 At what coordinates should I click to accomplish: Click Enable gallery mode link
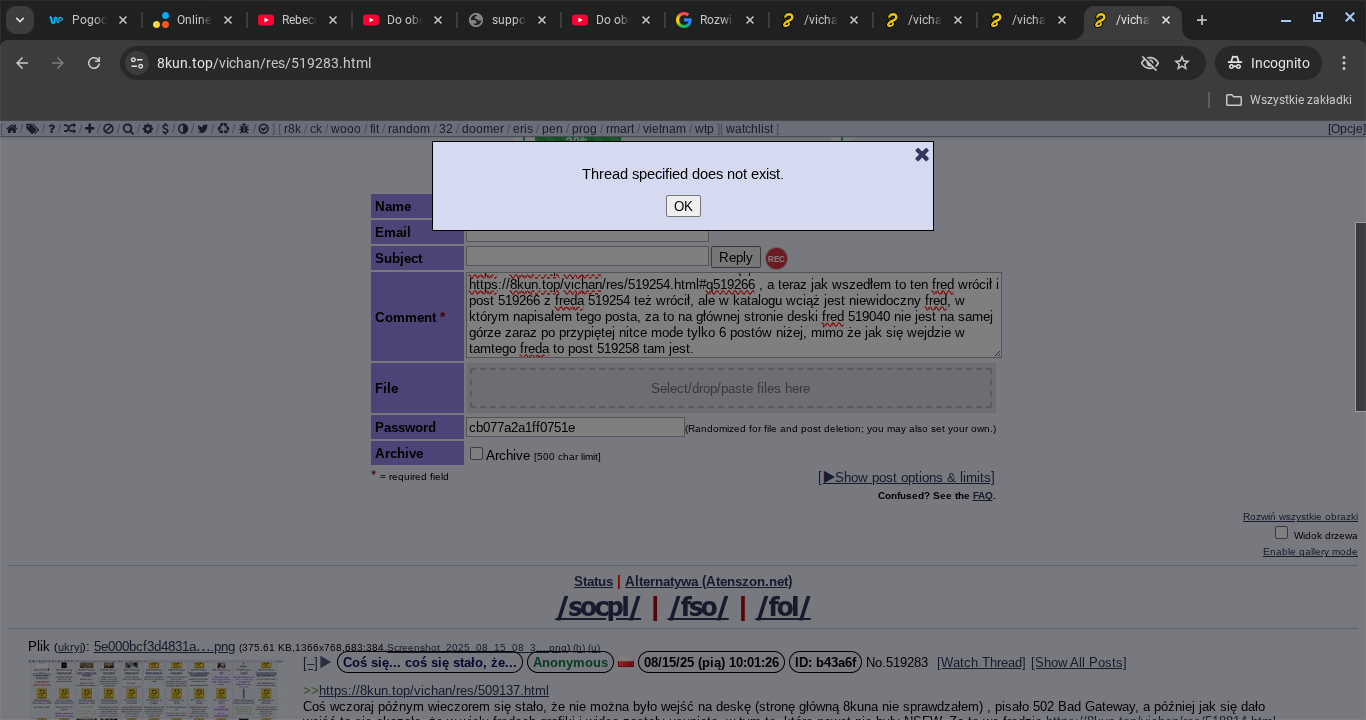(1310, 552)
